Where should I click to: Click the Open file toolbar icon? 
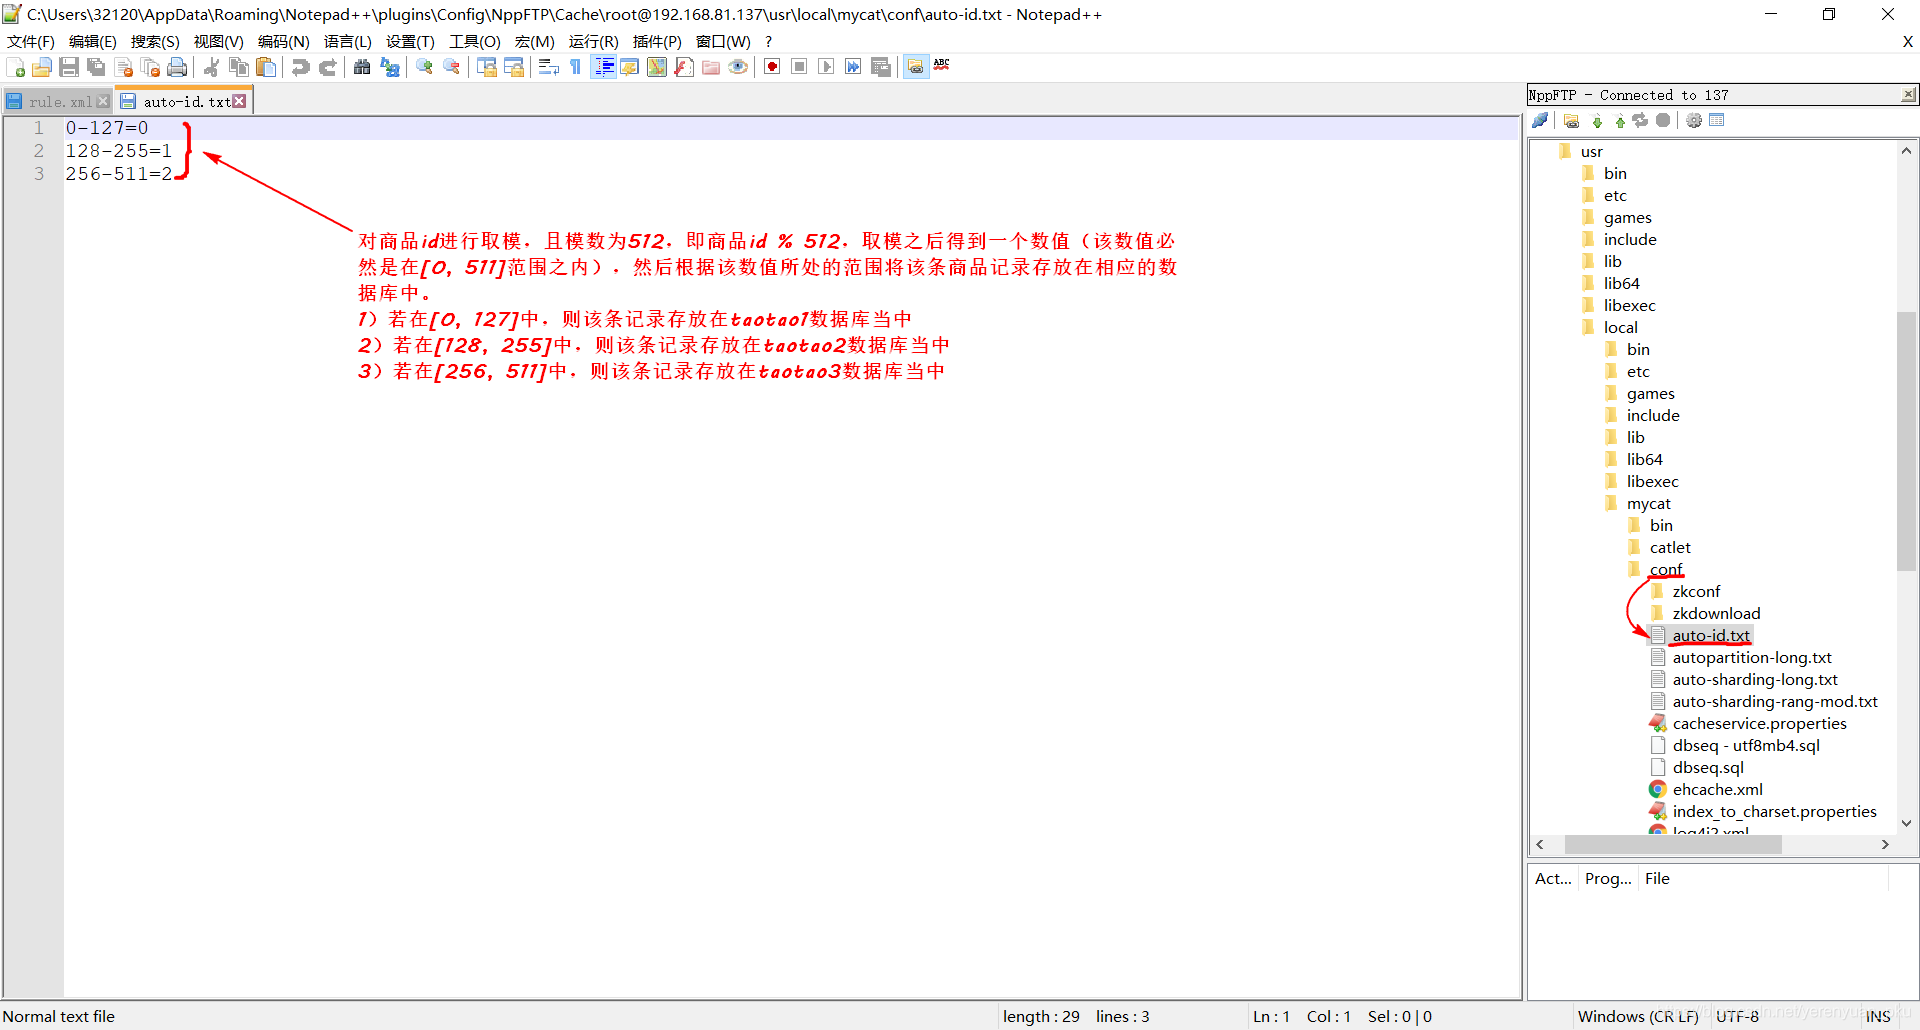point(42,67)
